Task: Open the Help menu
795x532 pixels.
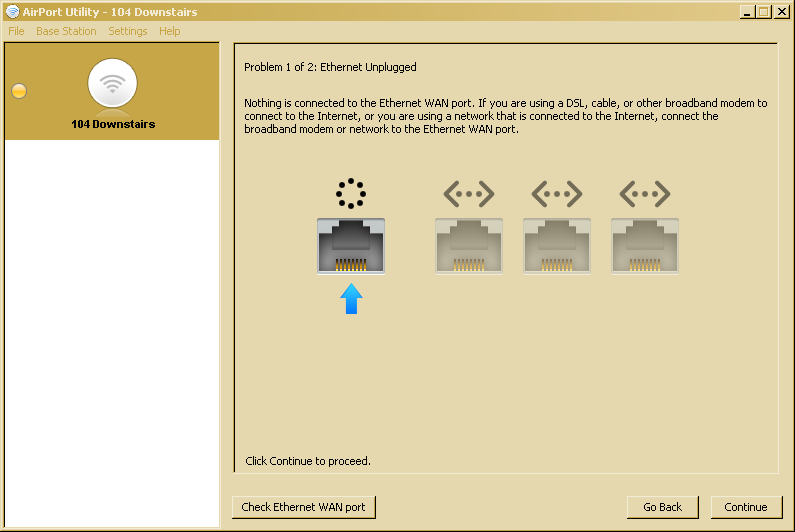Action: 170,31
